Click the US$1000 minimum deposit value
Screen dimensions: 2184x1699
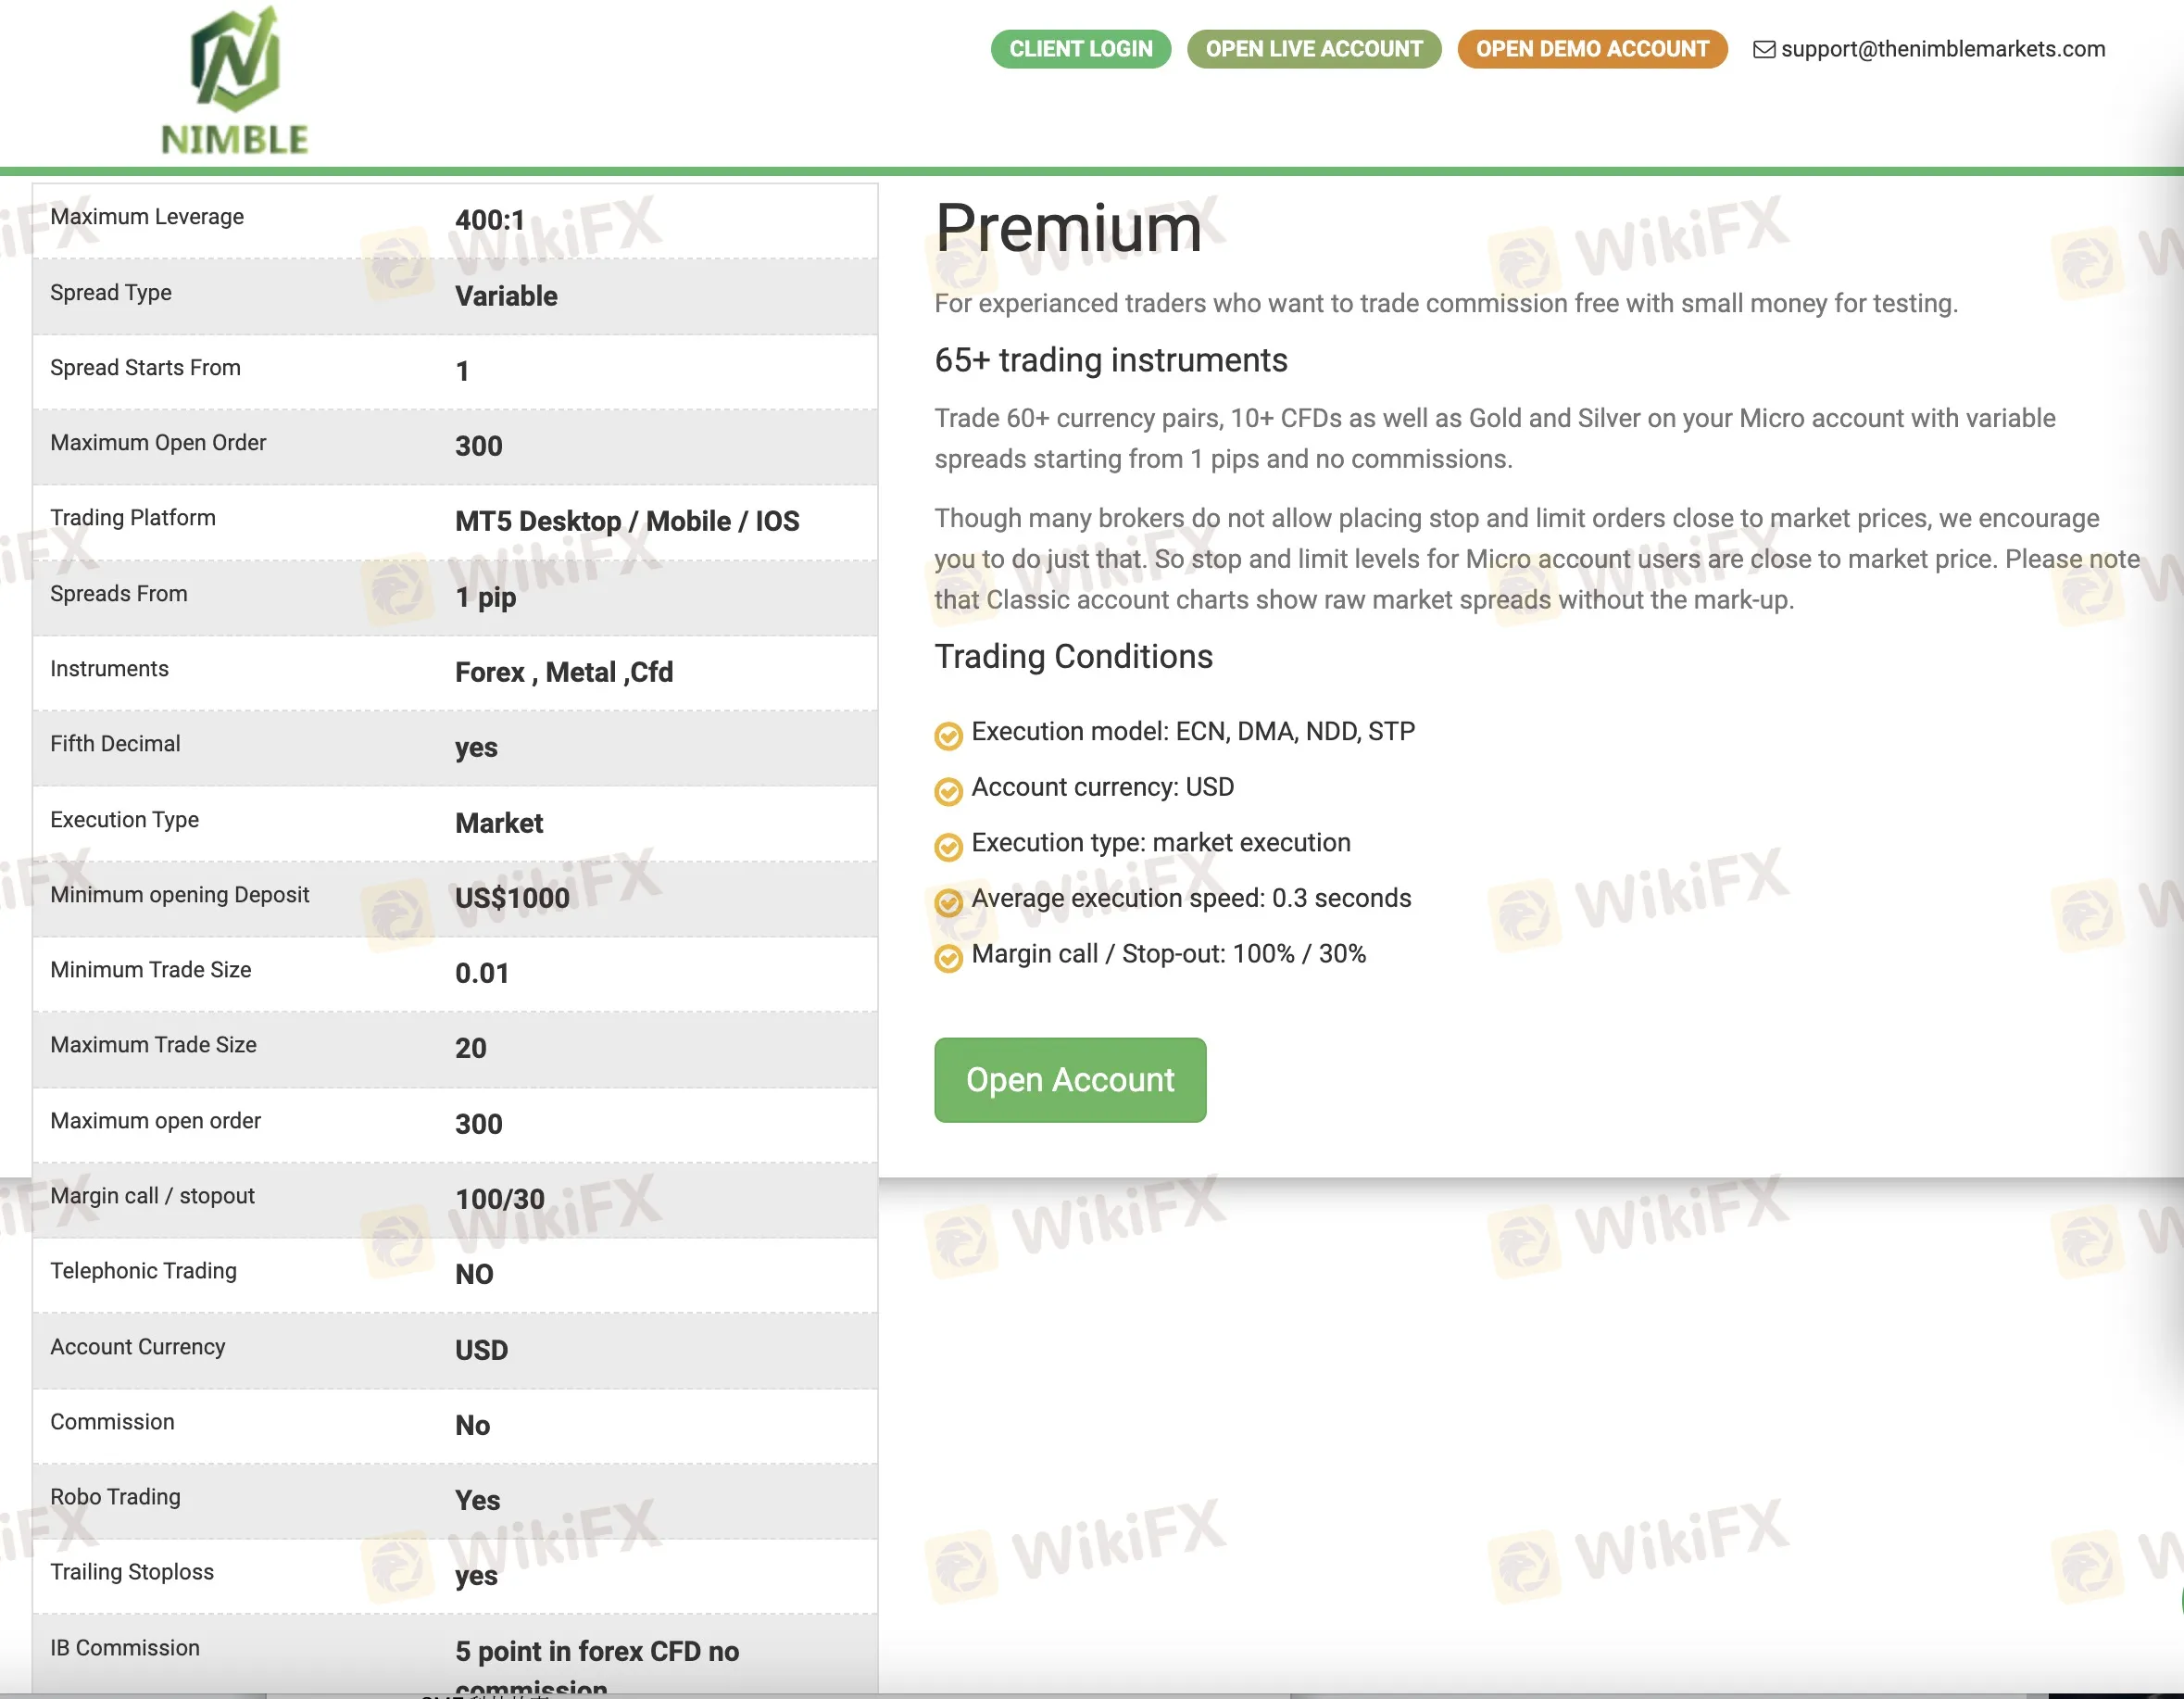(512, 897)
